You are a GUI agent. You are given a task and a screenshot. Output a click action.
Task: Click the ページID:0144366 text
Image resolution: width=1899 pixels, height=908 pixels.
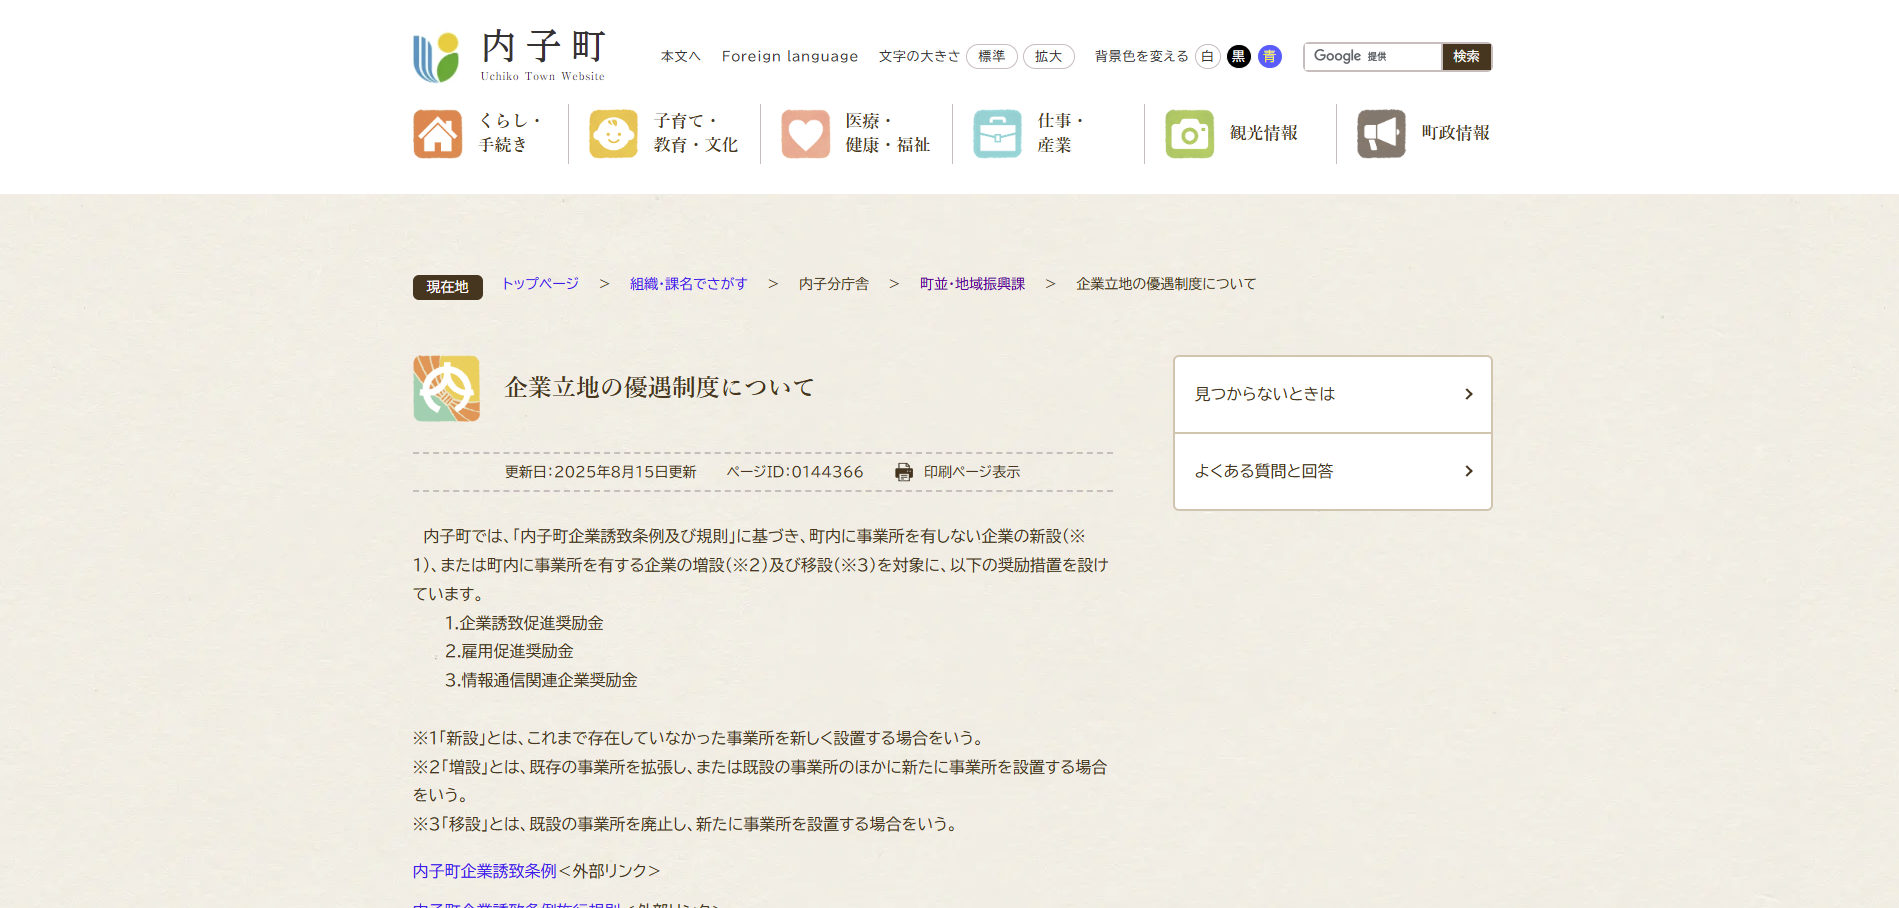click(x=795, y=472)
